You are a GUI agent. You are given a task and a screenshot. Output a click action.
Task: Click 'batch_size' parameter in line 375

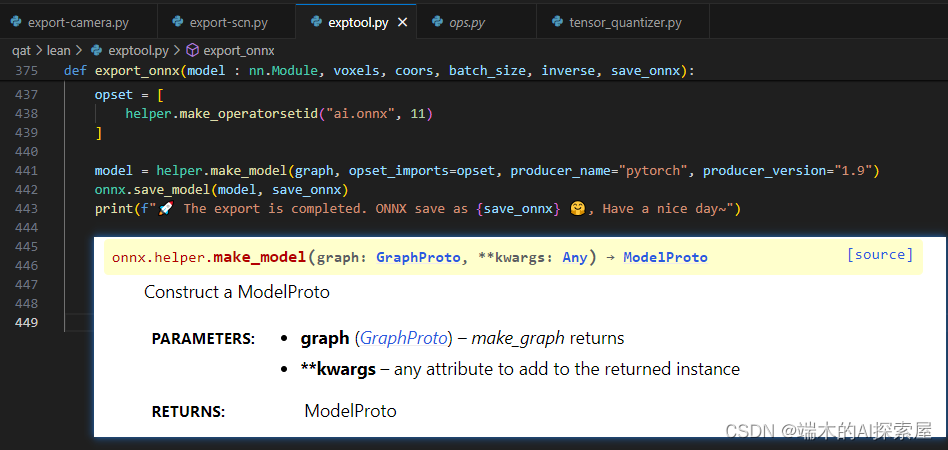[x=487, y=71]
